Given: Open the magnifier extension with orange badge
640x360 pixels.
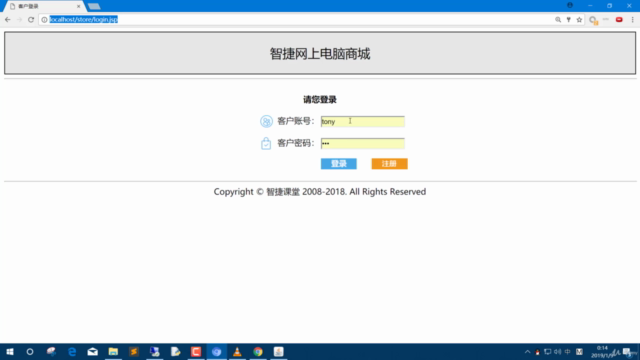Looking at the screenshot, I should click(x=593, y=20).
